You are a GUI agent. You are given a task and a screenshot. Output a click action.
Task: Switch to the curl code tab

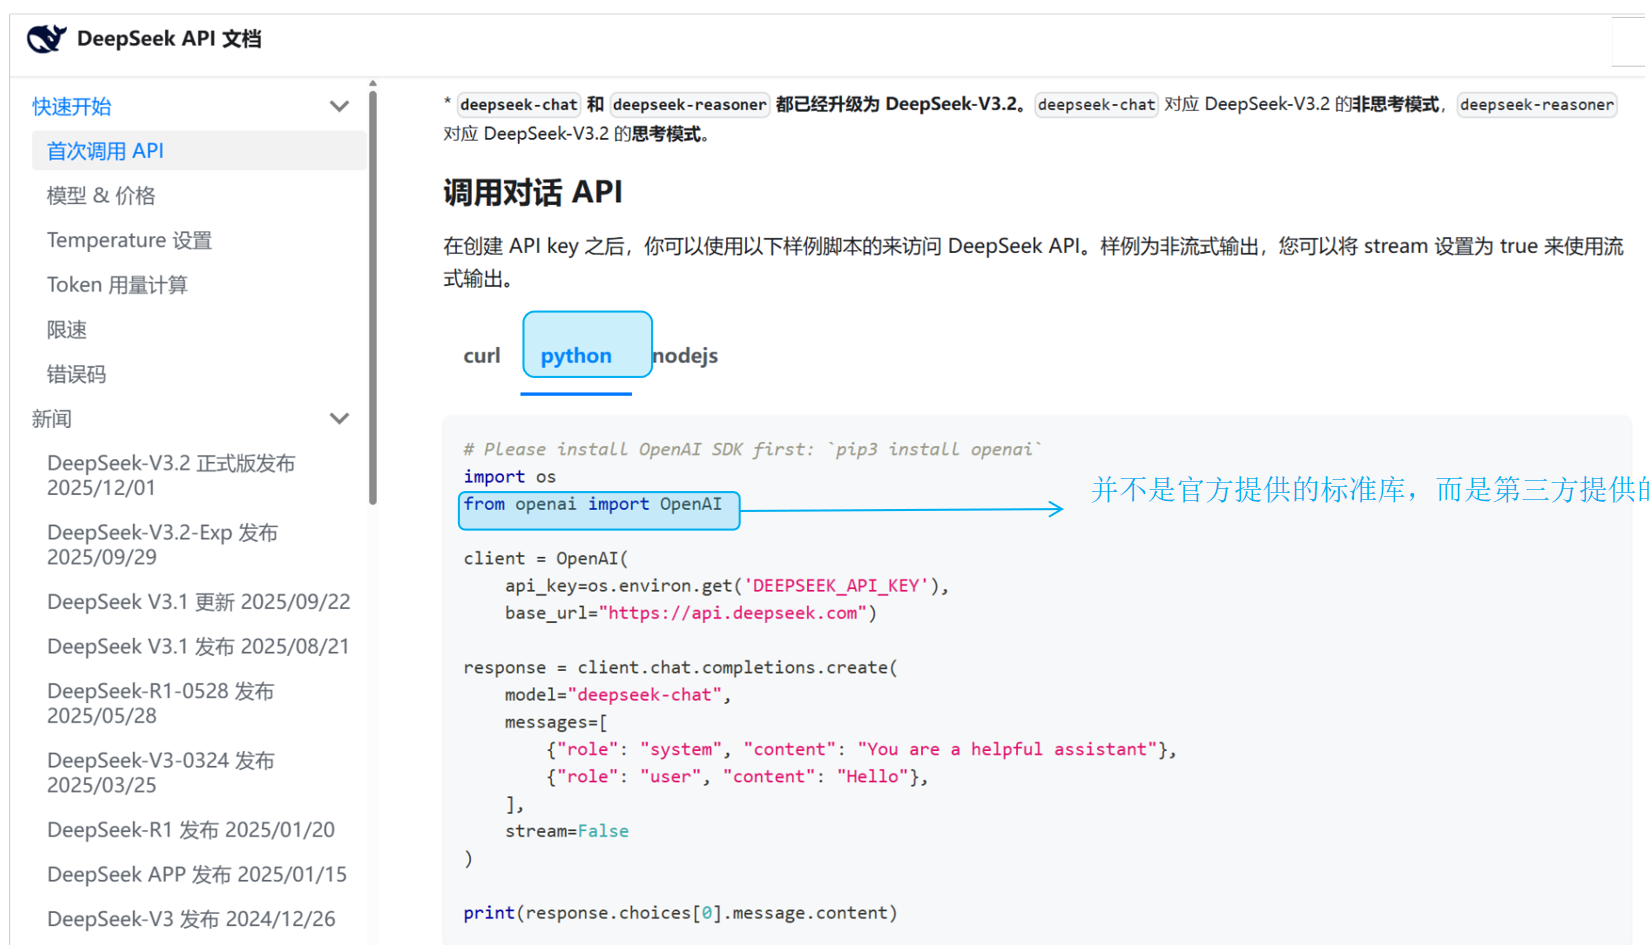(482, 356)
